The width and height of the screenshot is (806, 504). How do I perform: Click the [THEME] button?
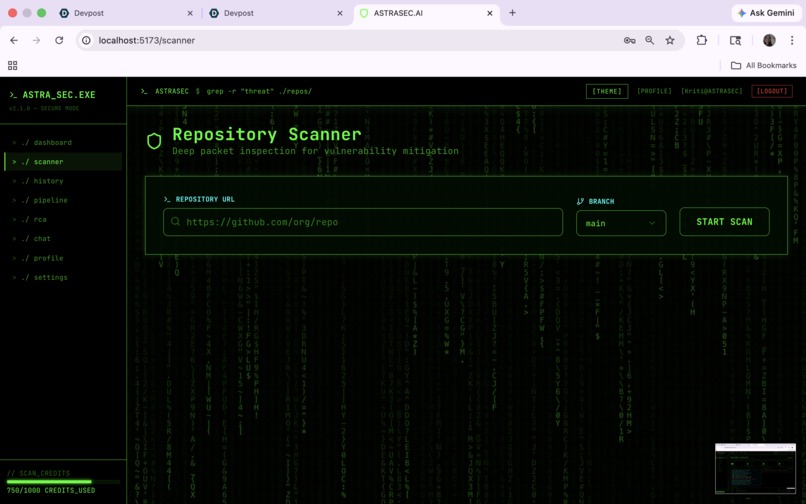(607, 92)
